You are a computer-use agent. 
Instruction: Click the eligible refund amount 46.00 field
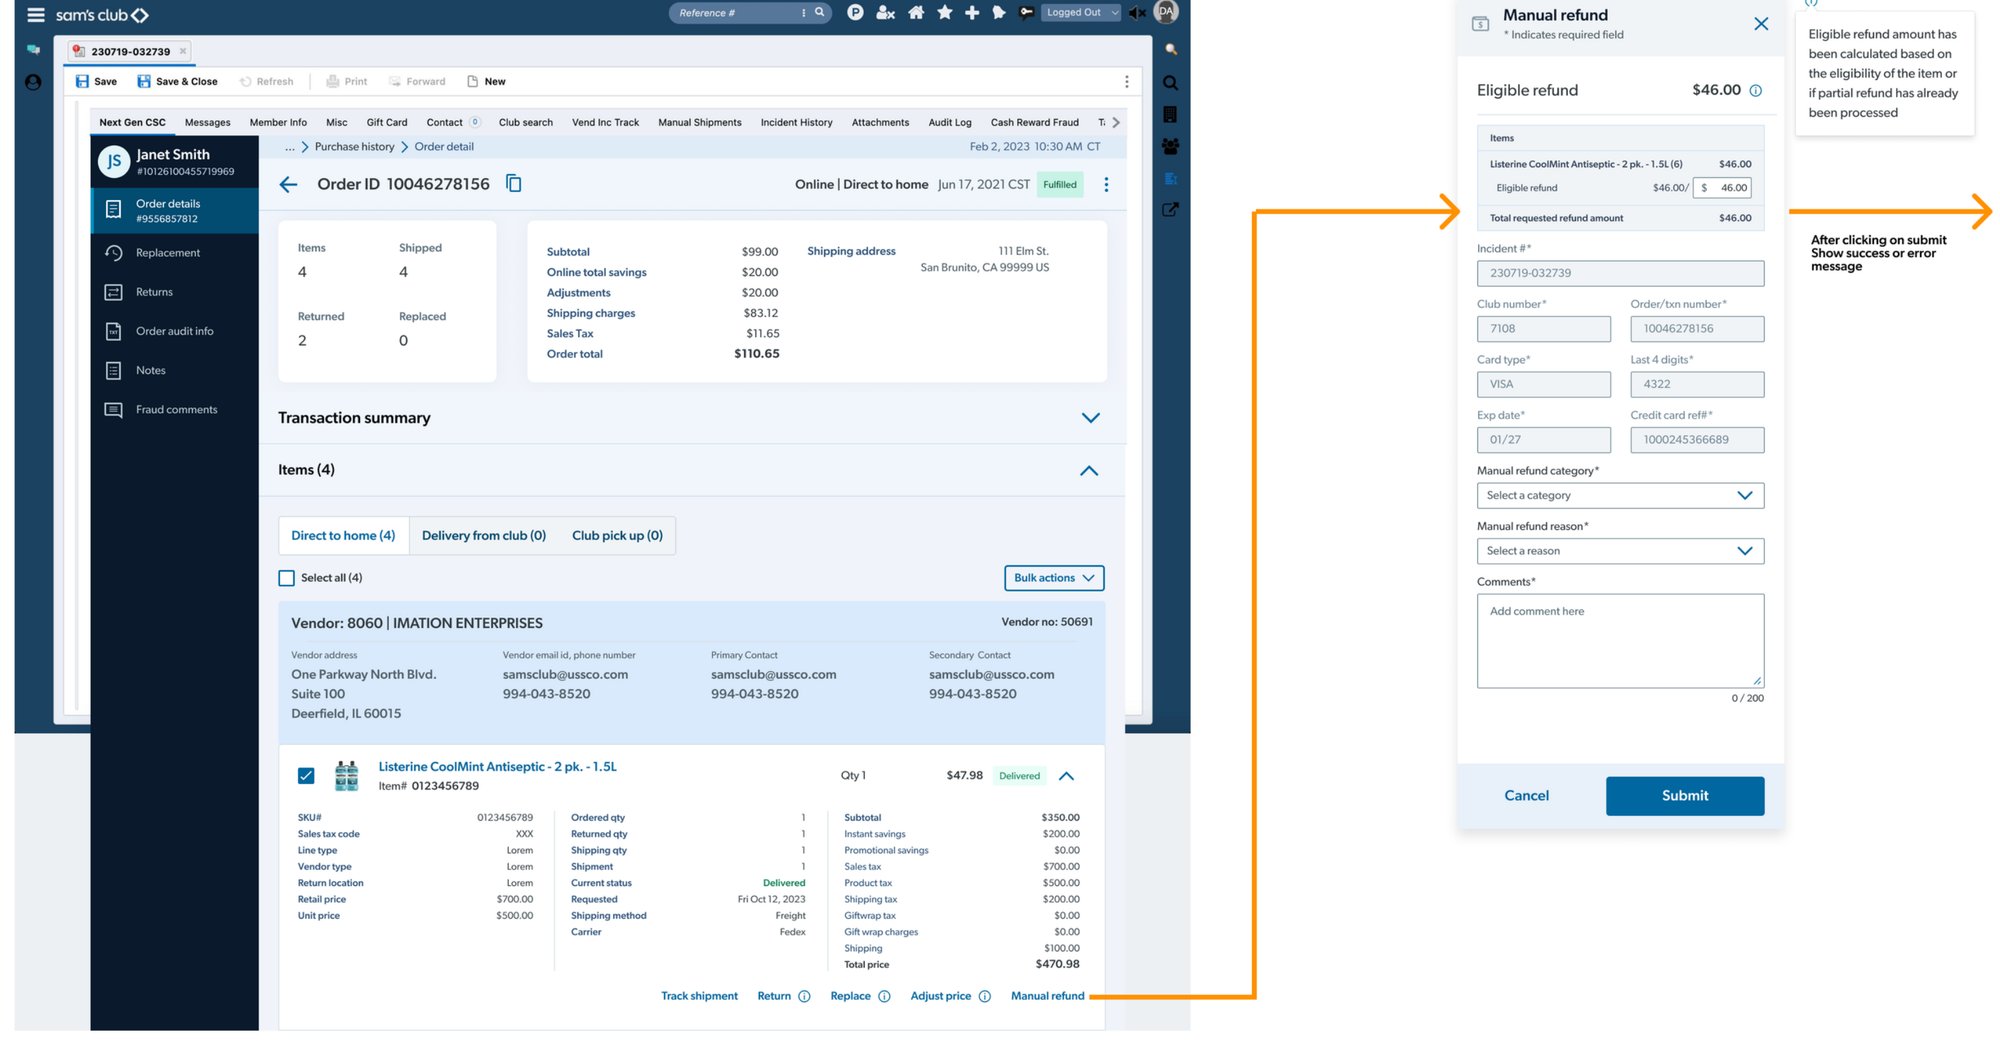1722,188
